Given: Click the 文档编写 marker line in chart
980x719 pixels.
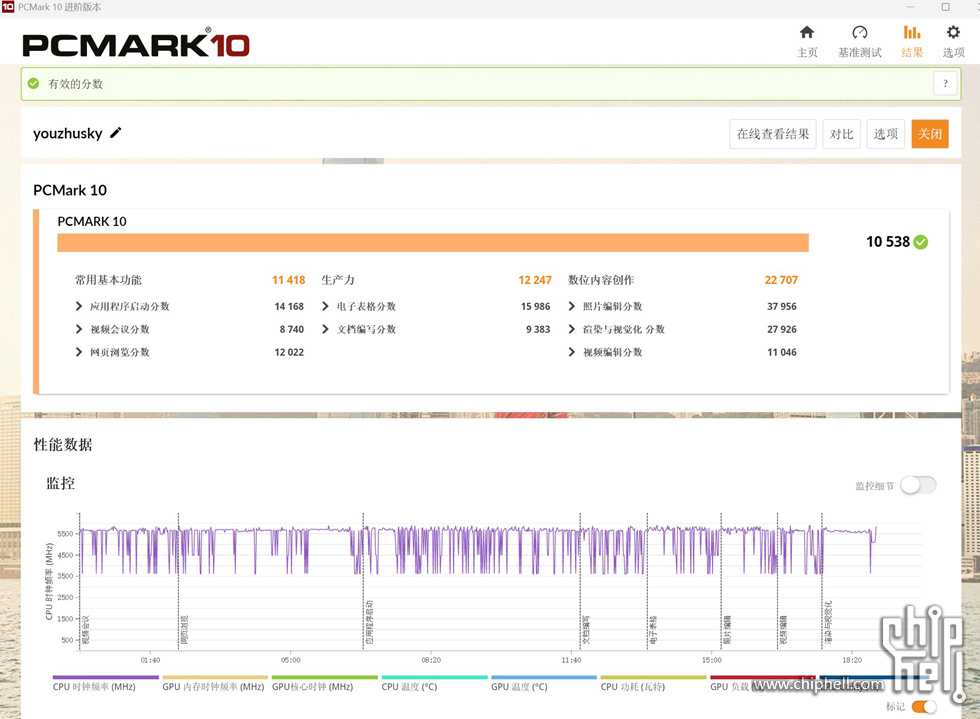Looking at the screenshot, I should 580,581.
